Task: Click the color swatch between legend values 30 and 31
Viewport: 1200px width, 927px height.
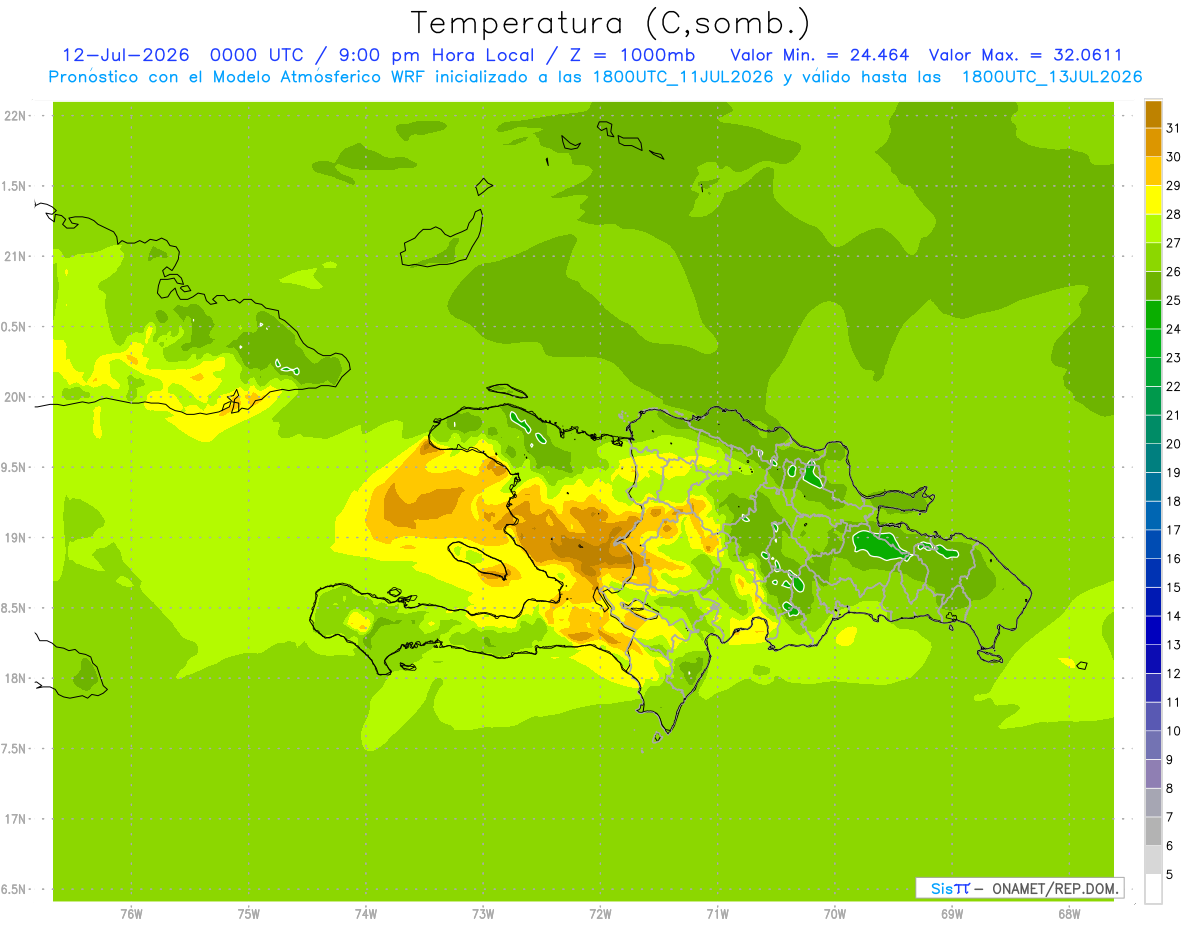Action: coord(1153,143)
